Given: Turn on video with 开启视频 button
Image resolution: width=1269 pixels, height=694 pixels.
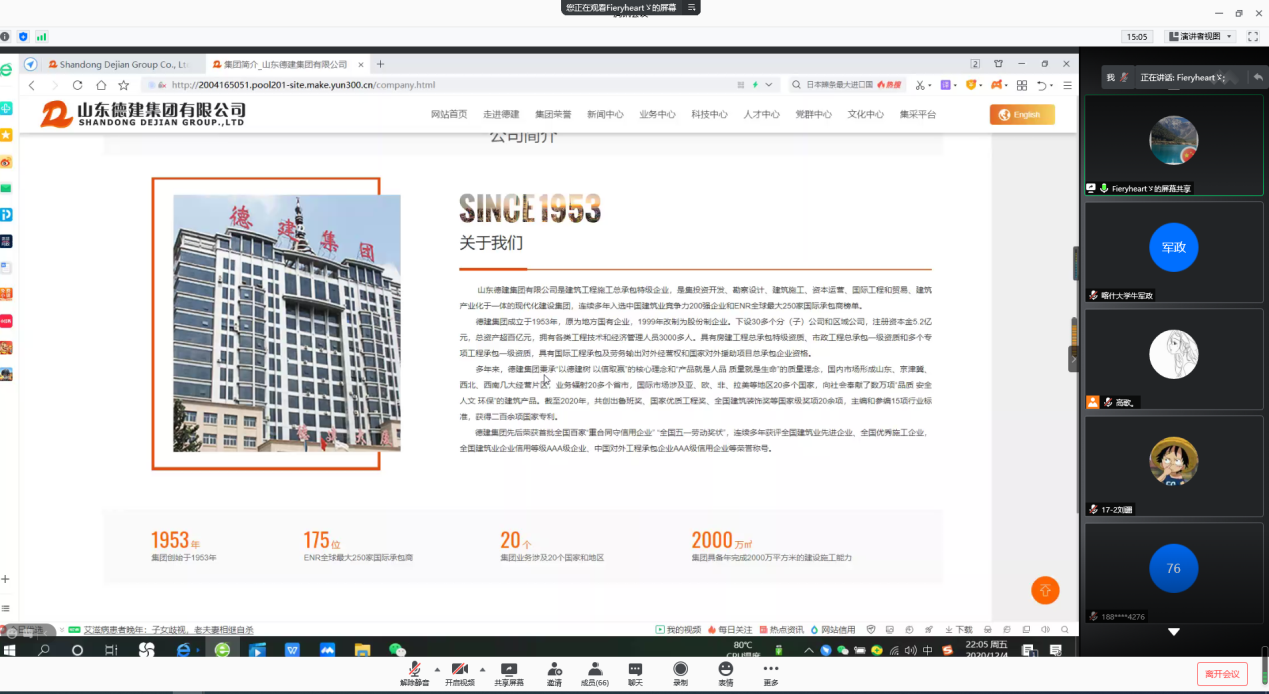Looking at the screenshot, I should pyautogui.click(x=460, y=673).
